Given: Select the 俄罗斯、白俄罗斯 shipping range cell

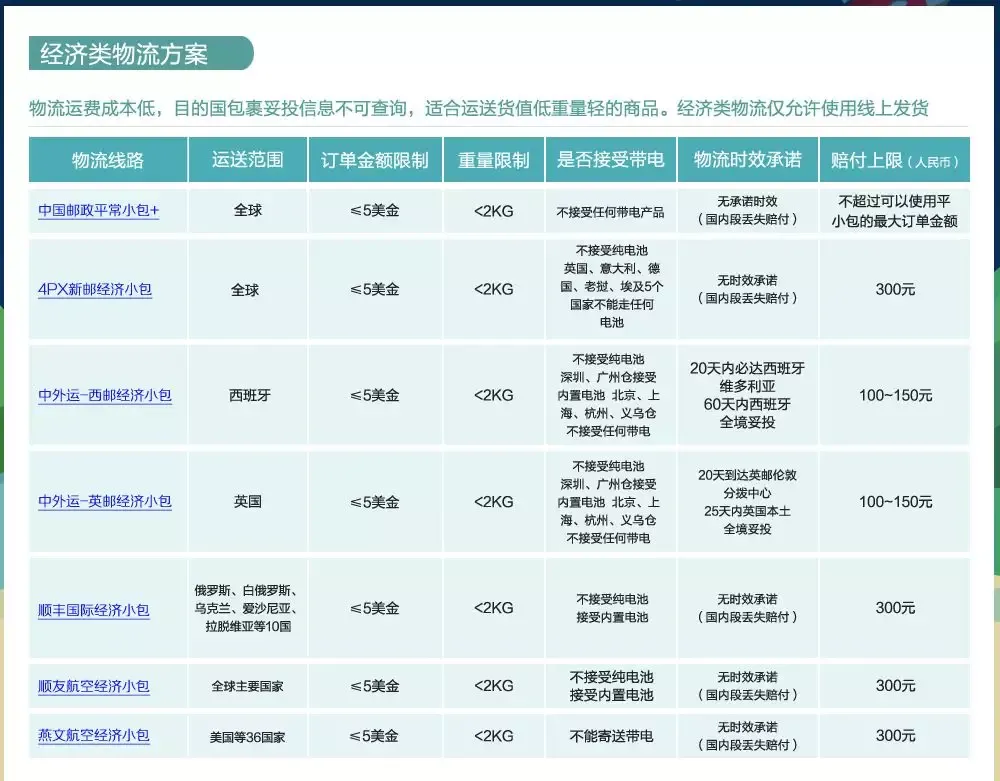Looking at the screenshot, I should point(245,608).
